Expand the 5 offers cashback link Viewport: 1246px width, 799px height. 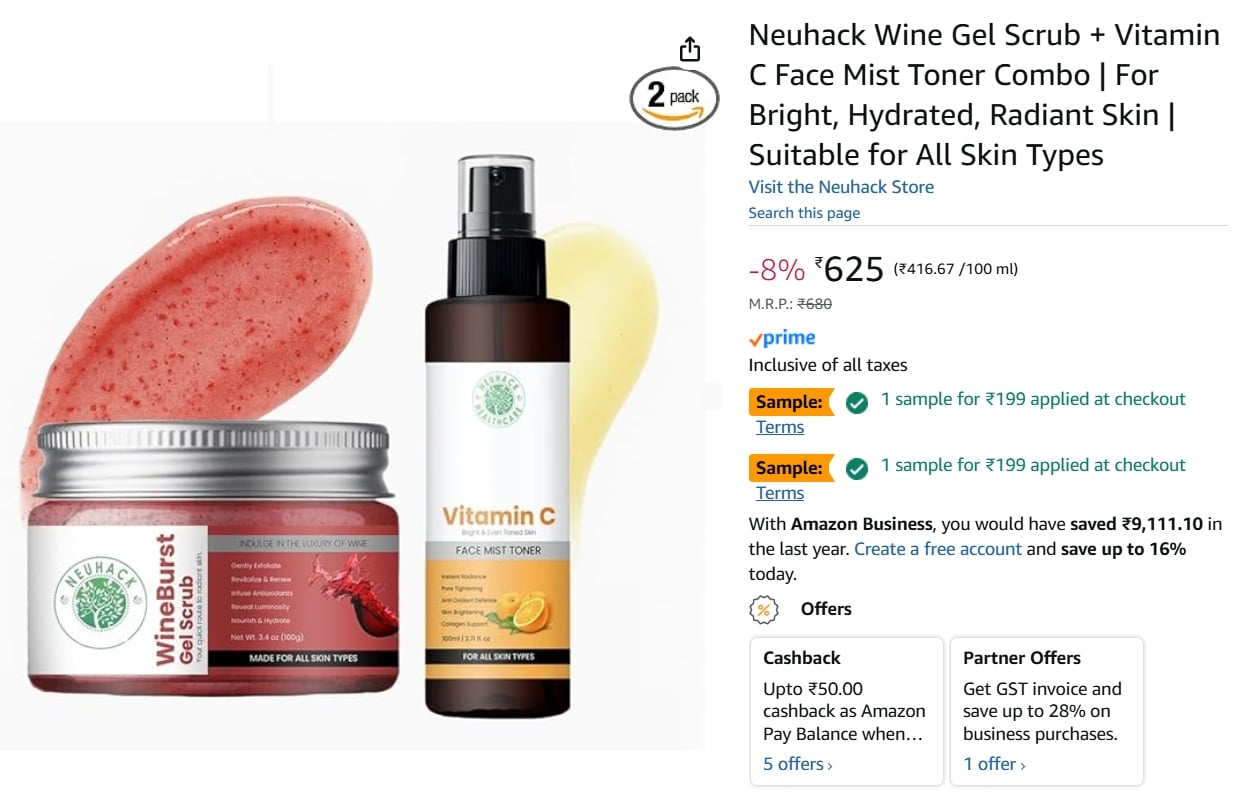[x=797, y=764]
